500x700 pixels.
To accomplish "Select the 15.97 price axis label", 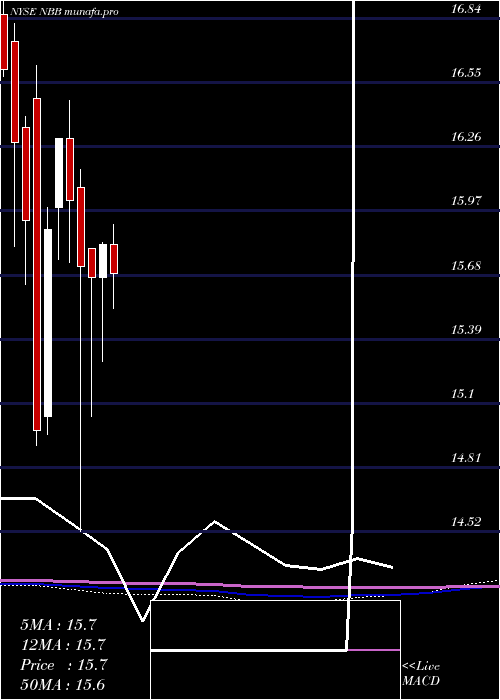I will click(466, 201).
